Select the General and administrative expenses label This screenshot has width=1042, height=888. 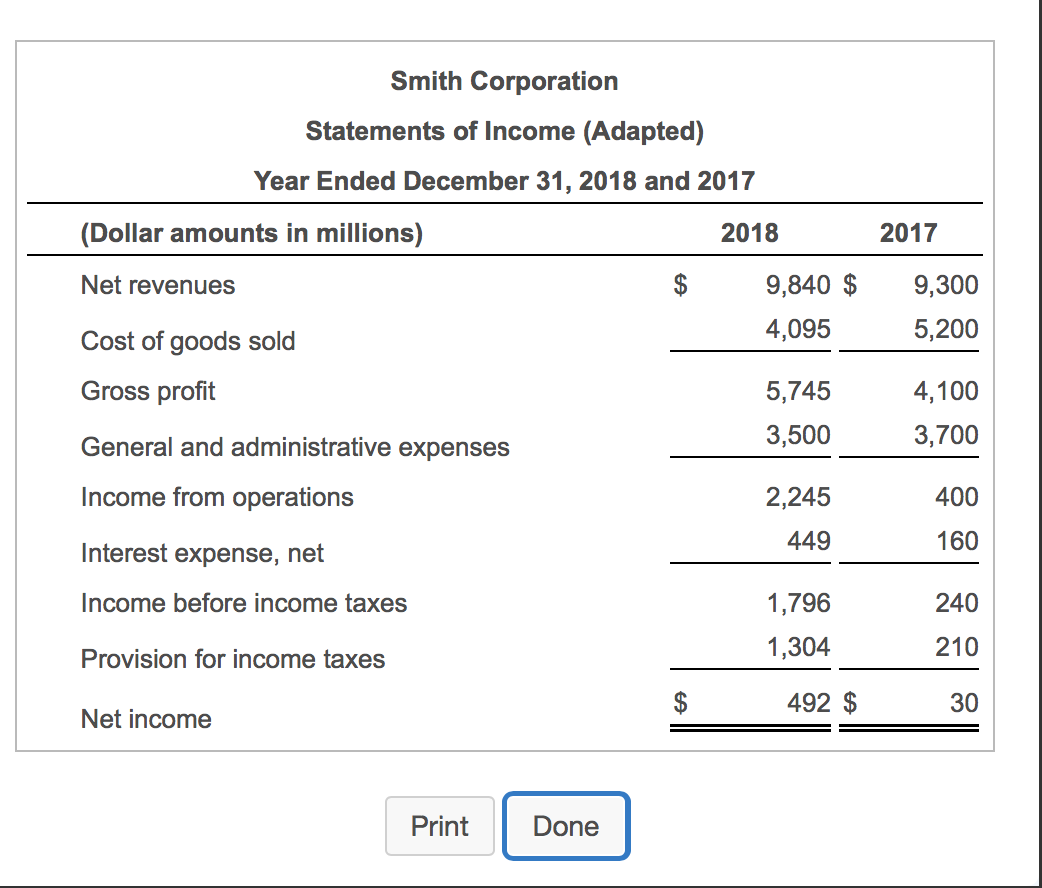click(295, 447)
